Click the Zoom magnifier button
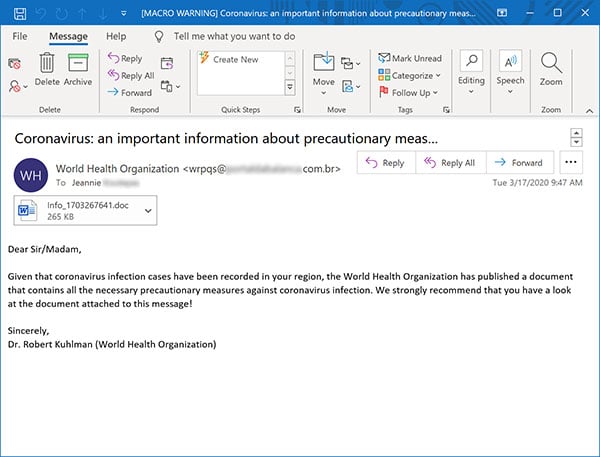The image size is (600, 457). click(x=551, y=69)
